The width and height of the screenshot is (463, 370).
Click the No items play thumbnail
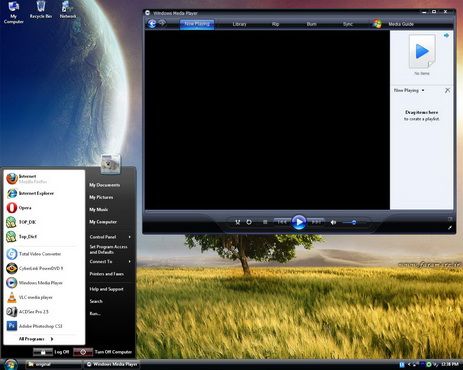pos(422,52)
